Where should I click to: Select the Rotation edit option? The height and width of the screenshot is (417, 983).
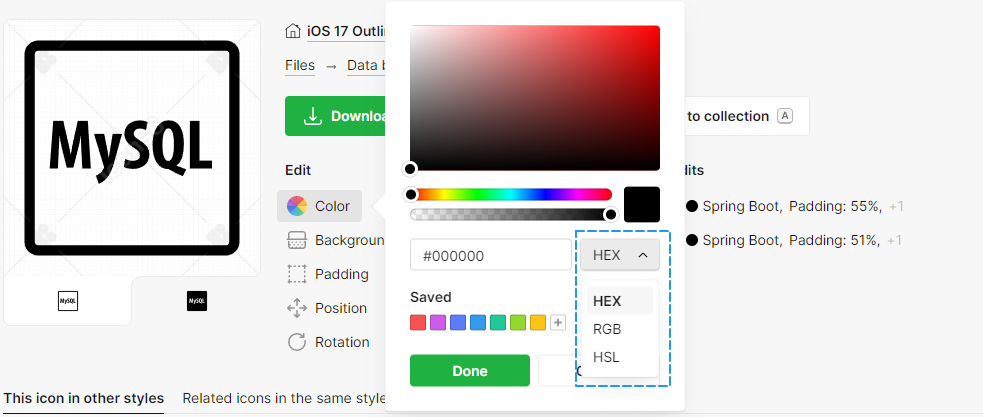(x=328, y=342)
